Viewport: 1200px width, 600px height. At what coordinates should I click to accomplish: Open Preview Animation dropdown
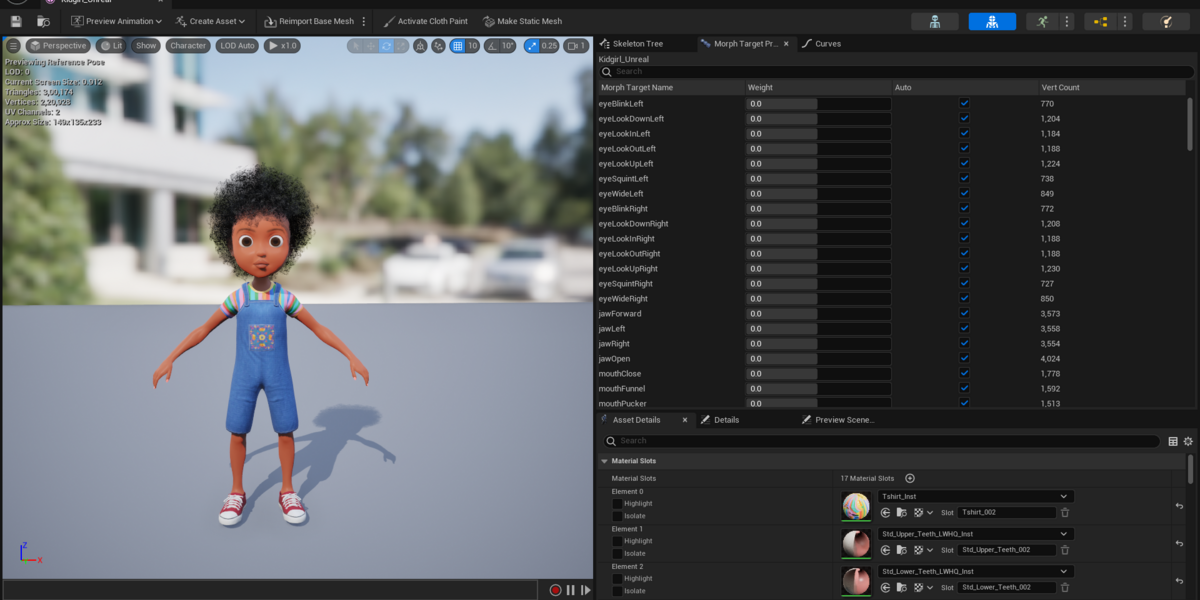(x=116, y=21)
